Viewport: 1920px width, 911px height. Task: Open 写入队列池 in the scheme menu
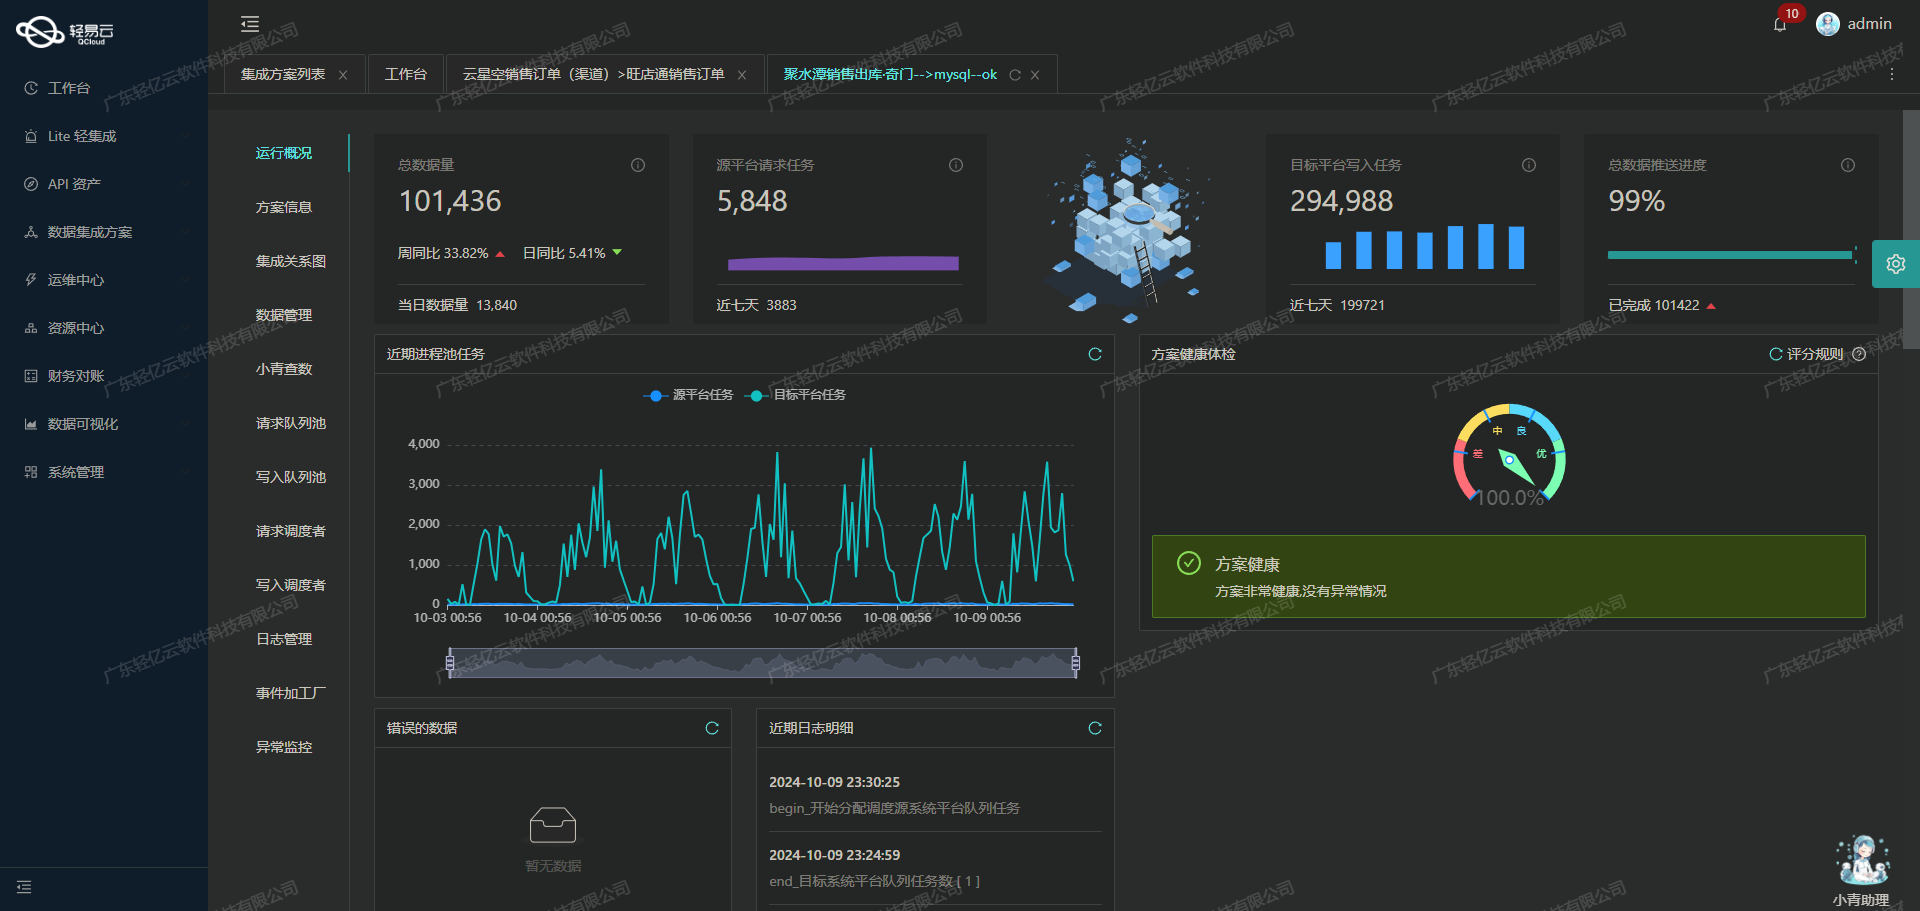click(x=291, y=477)
